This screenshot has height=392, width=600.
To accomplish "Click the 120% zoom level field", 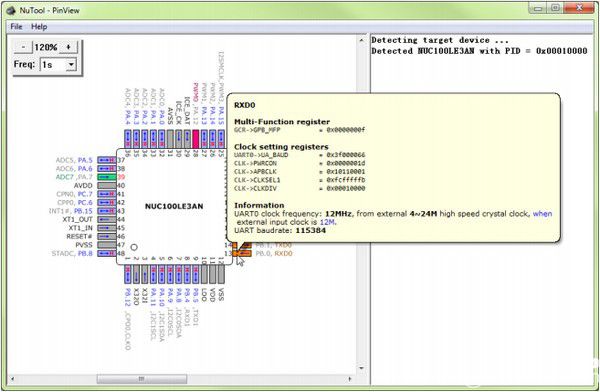I will tap(46, 47).
